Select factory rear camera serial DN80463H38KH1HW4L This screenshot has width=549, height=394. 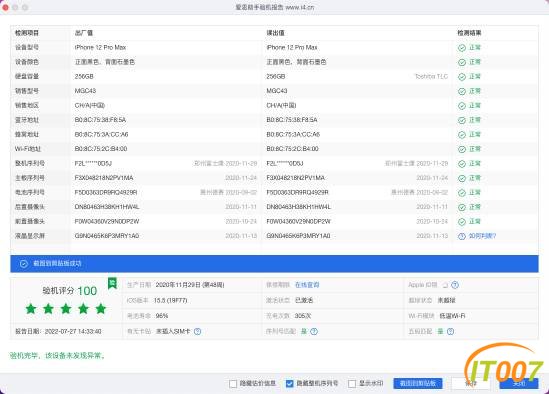click(x=107, y=207)
